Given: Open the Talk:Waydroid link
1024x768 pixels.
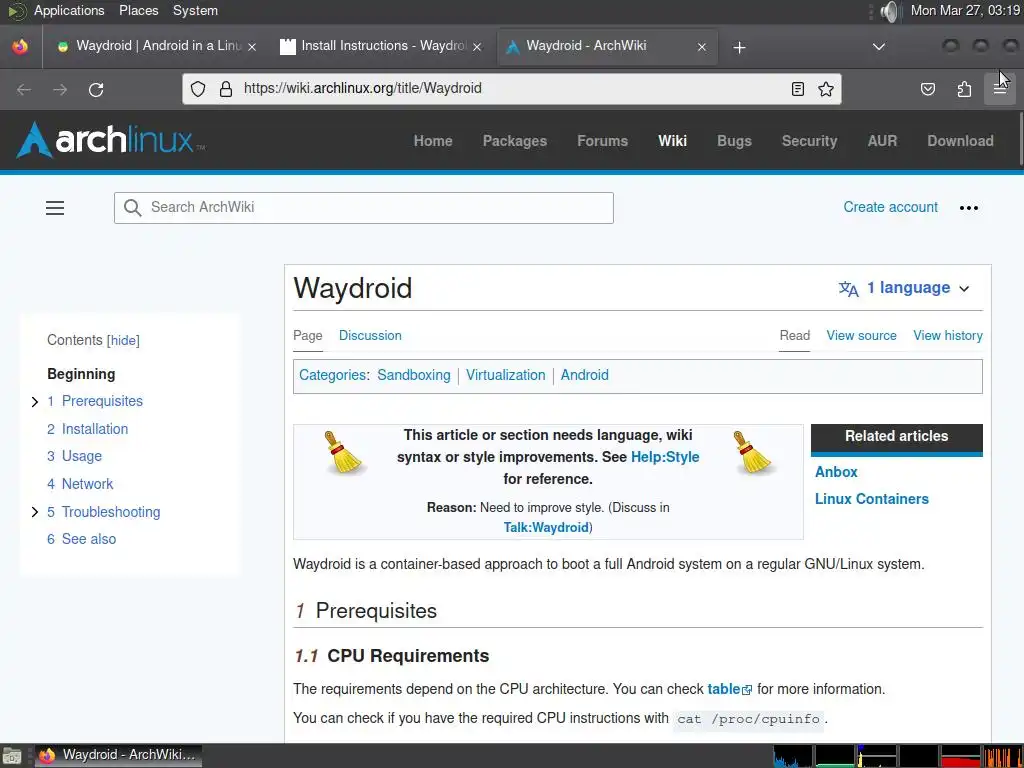Looking at the screenshot, I should (546, 528).
